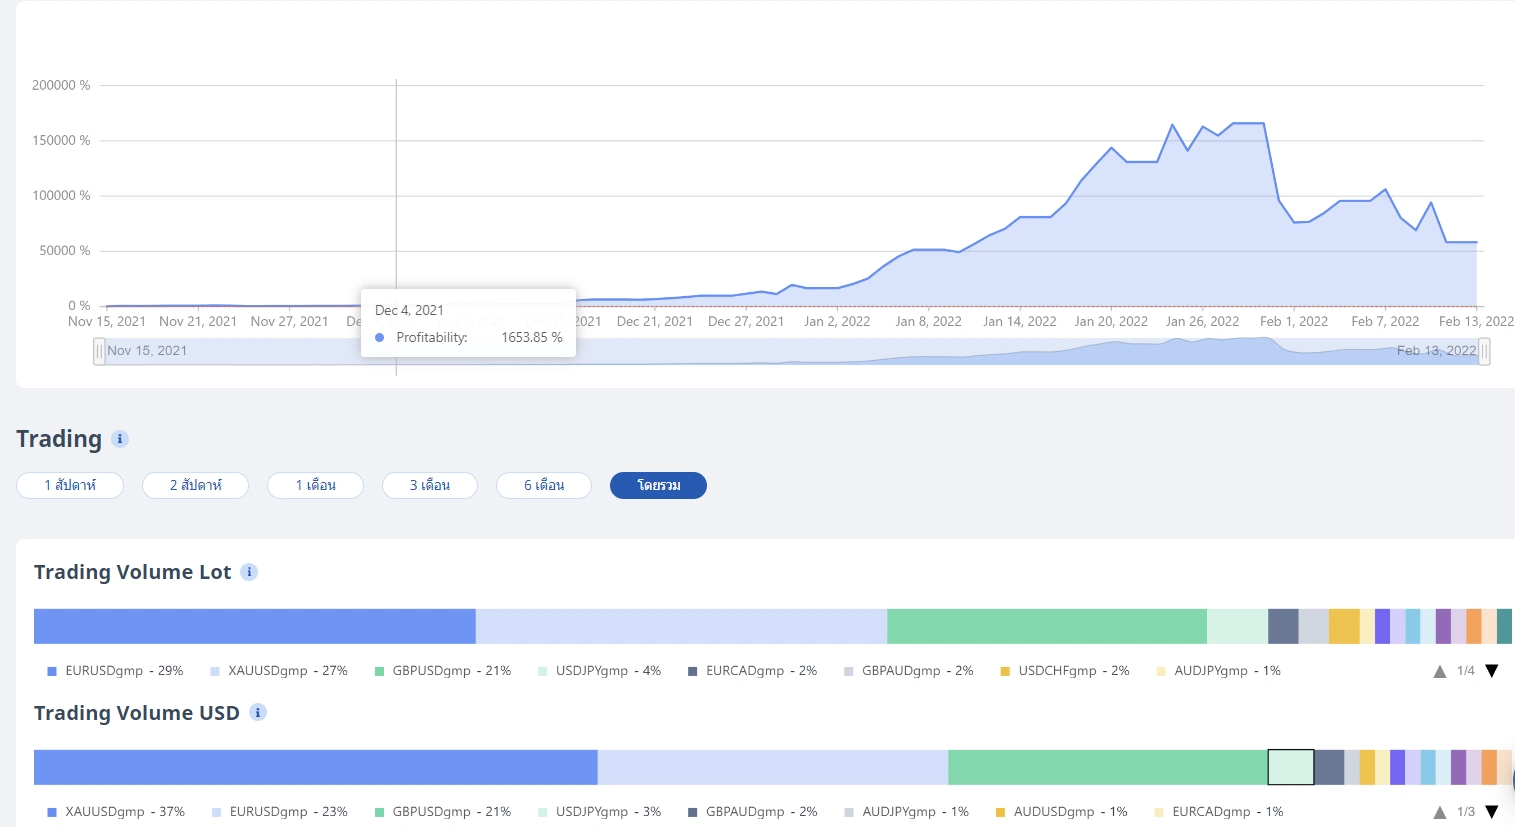Screen dimensions: 1515x827
Task: Grab the right range handle at Feb 13
Action: point(1484,351)
